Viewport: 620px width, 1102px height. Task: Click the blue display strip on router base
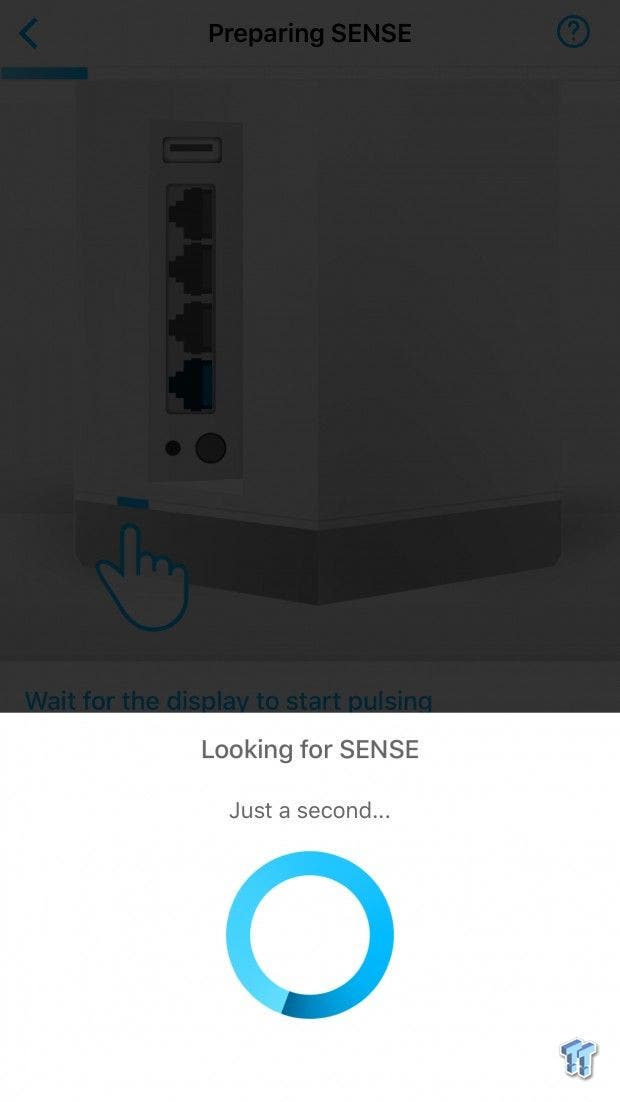133,503
